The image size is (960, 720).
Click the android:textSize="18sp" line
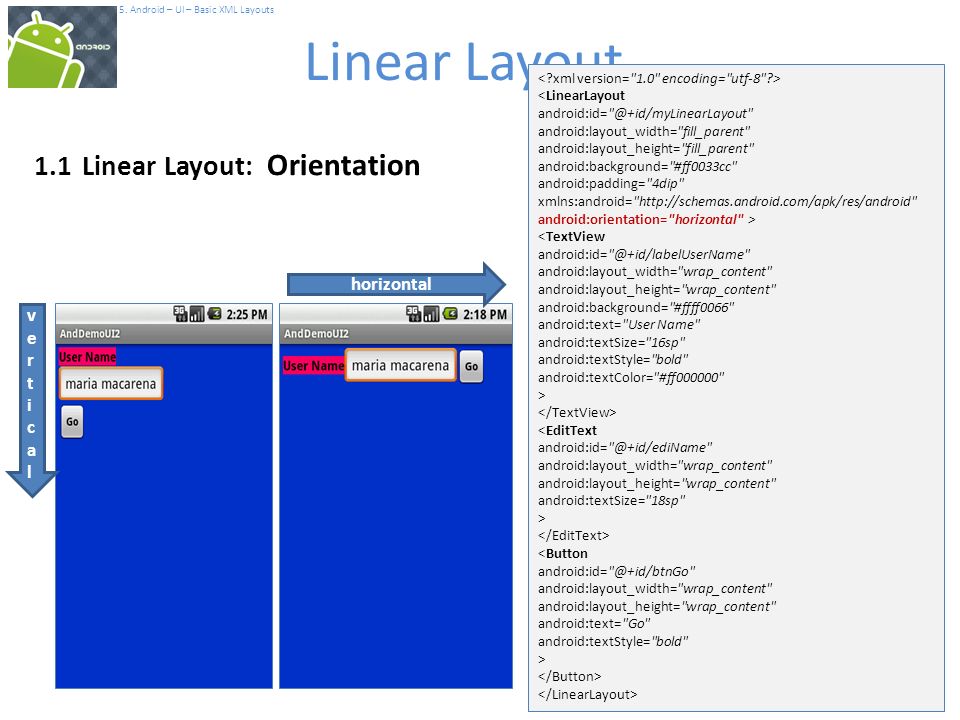pos(612,500)
